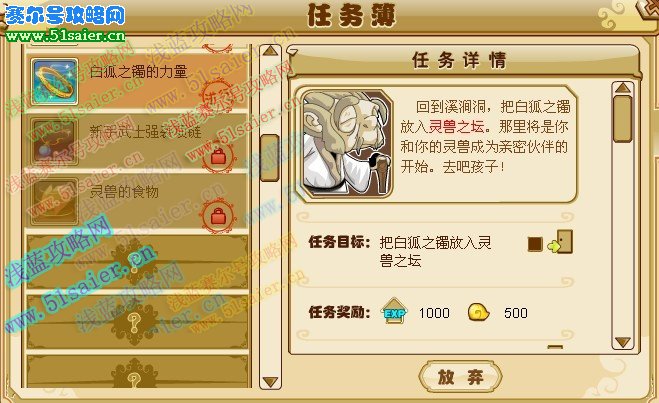The image size is (659, 403).
Task: Click quest detail scrollbar up arrow
Action: click(622, 87)
